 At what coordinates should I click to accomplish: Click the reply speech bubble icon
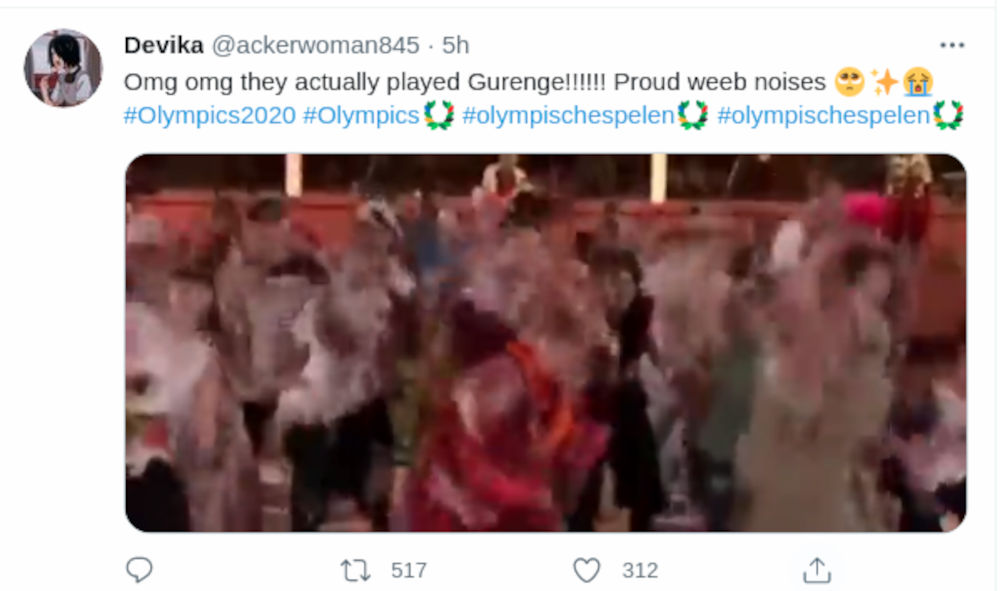139,569
